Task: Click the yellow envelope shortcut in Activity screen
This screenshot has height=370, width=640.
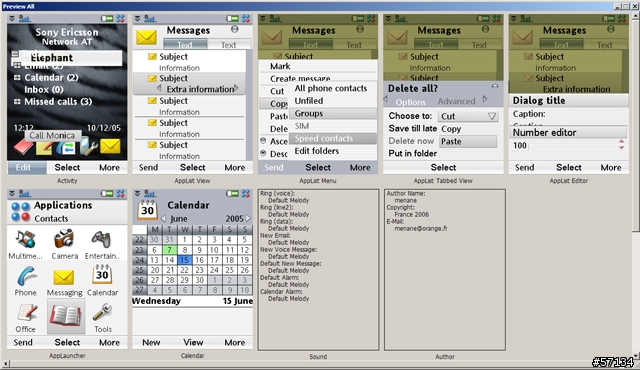Action: [110, 146]
